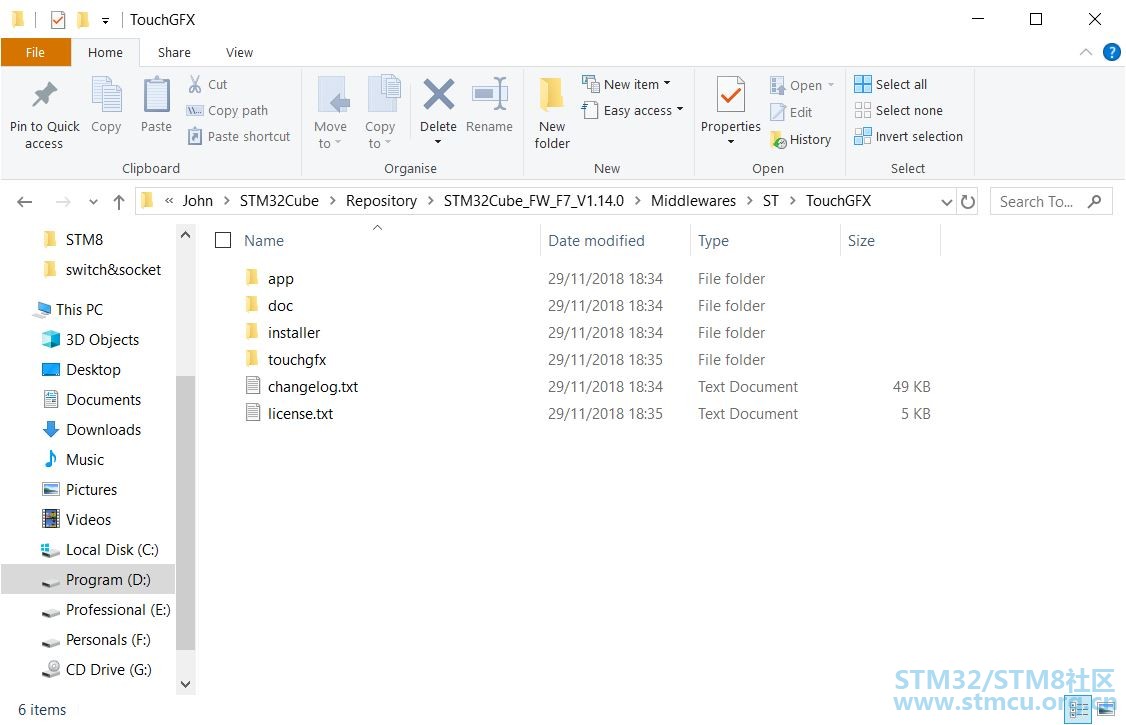Open Local Disk (C:) in sidebar
The image size is (1126, 725).
pyautogui.click(x=100, y=550)
